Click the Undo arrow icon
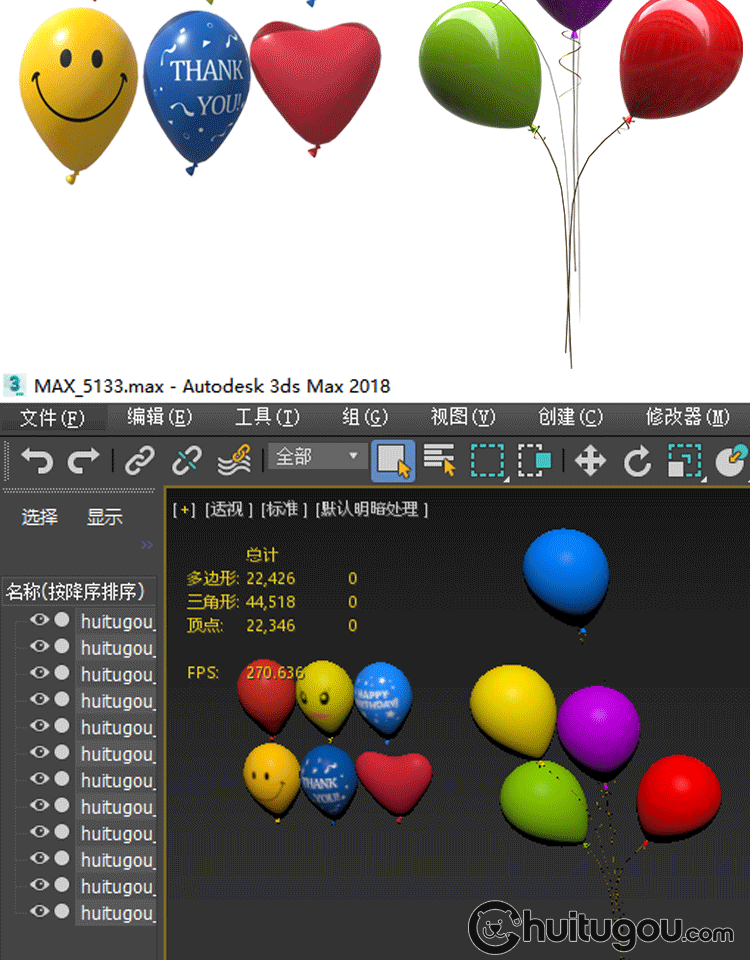Screen dimensions: 750x960 [x=37, y=460]
